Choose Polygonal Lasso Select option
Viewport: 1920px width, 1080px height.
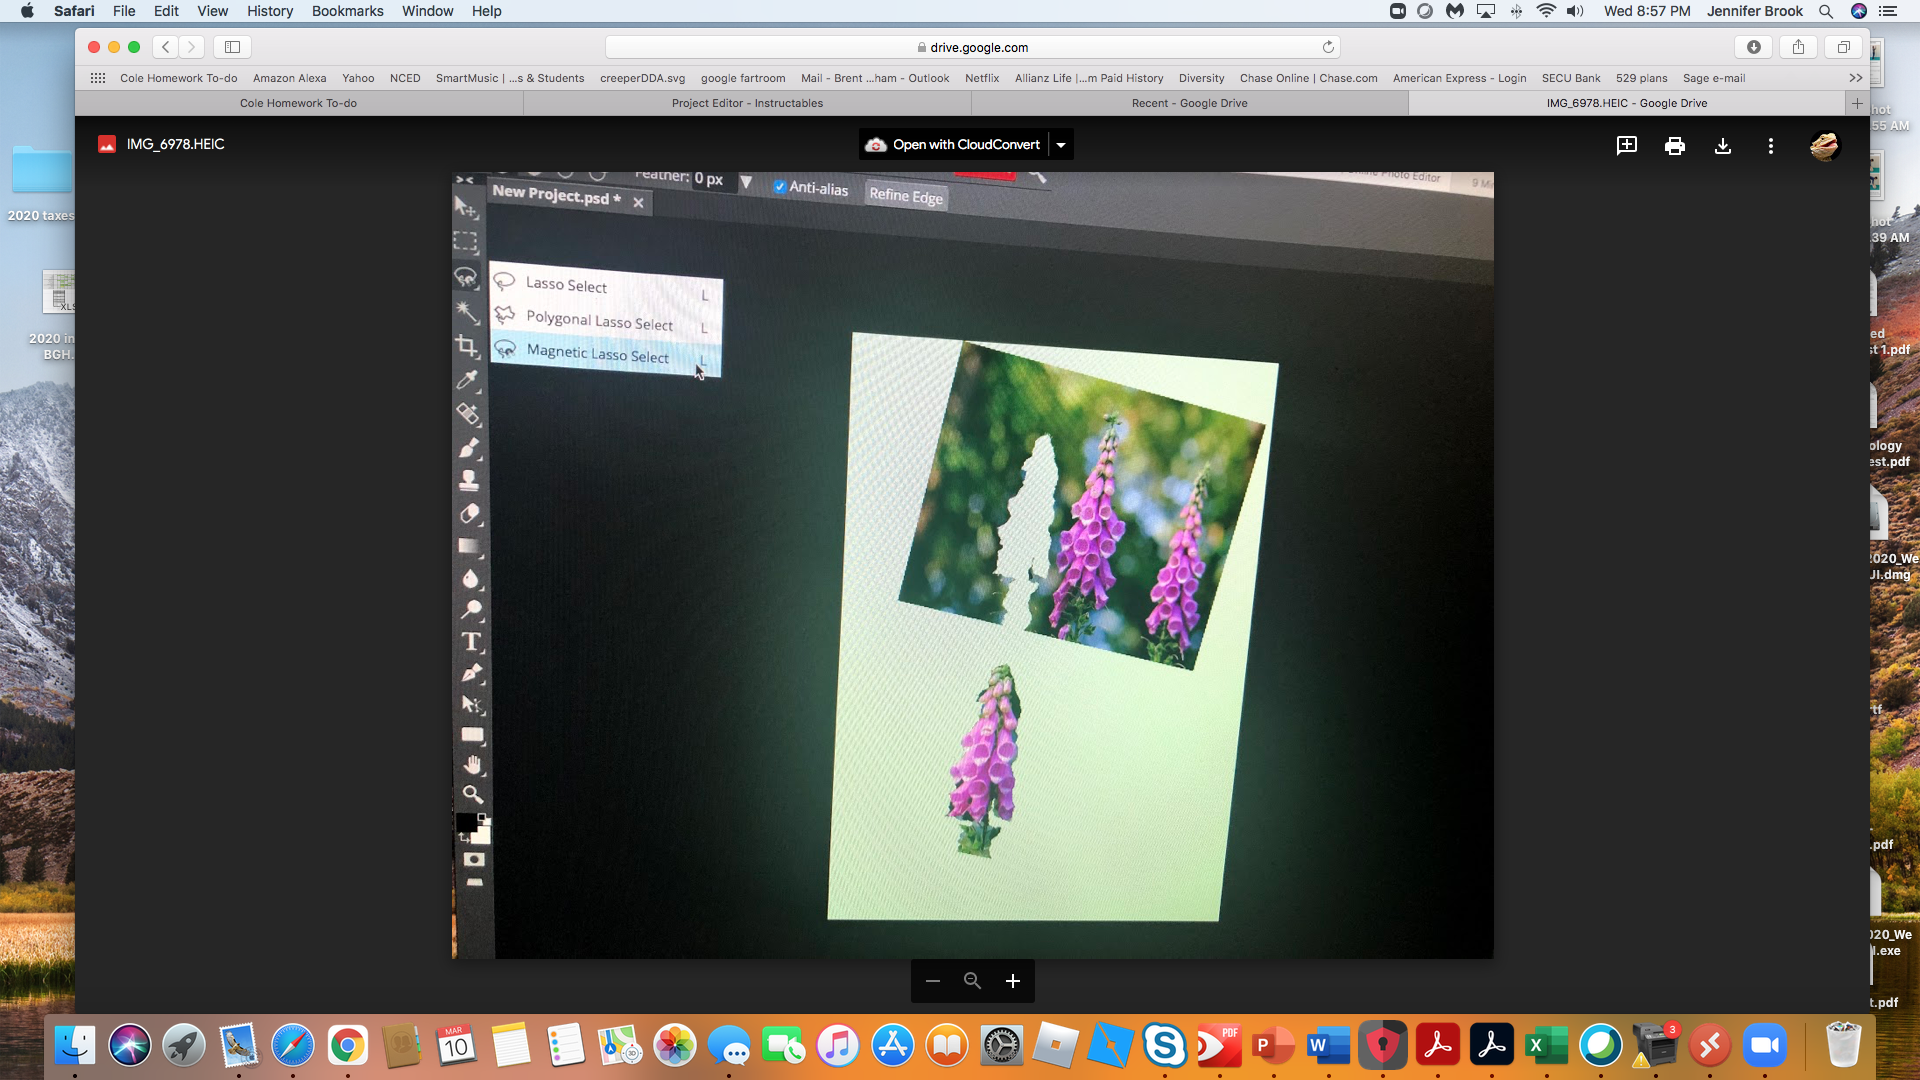tap(599, 321)
